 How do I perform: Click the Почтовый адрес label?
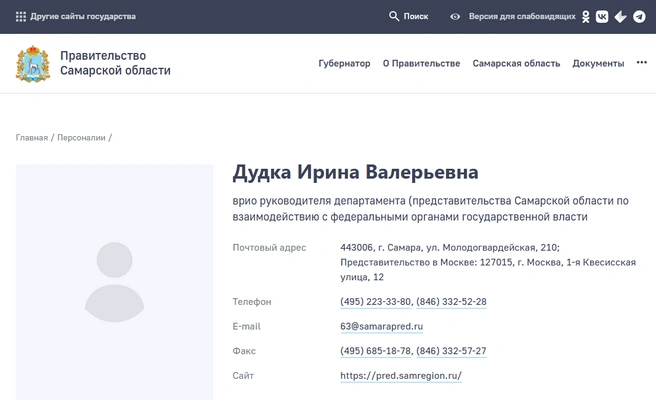[269, 248]
